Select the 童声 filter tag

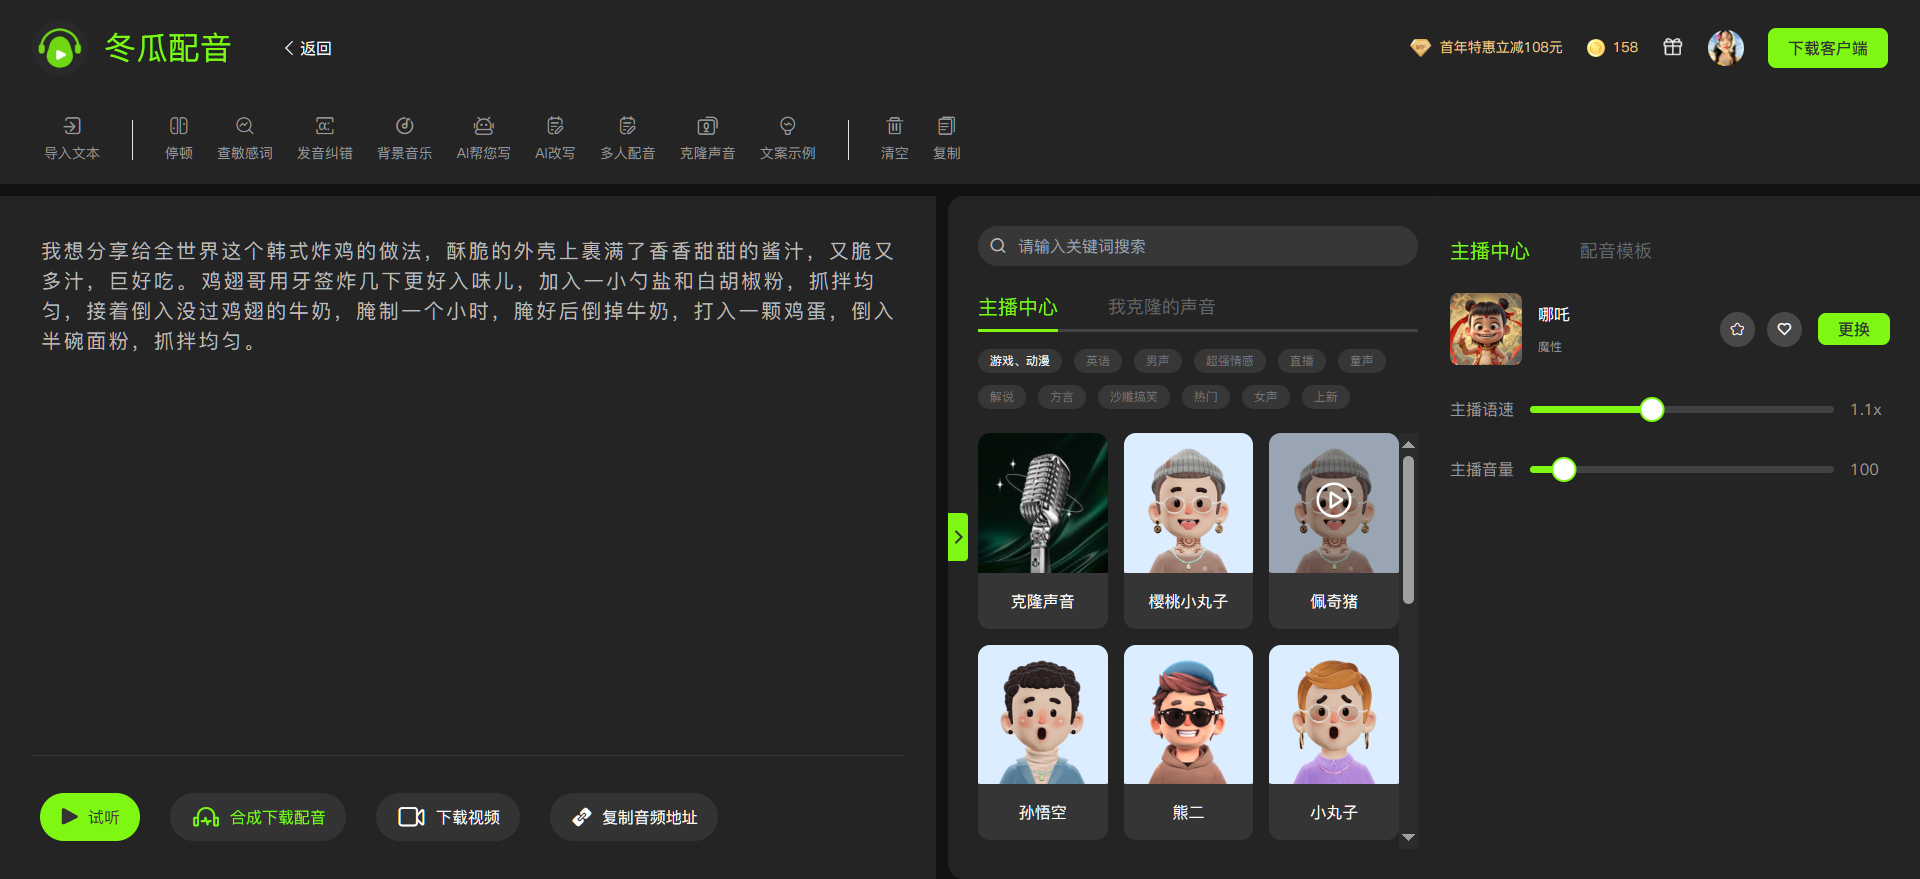coord(1362,361)
